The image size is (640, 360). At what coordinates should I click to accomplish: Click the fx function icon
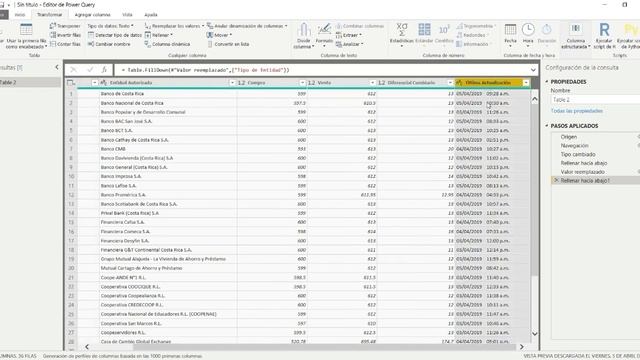[x=104, y=70]
